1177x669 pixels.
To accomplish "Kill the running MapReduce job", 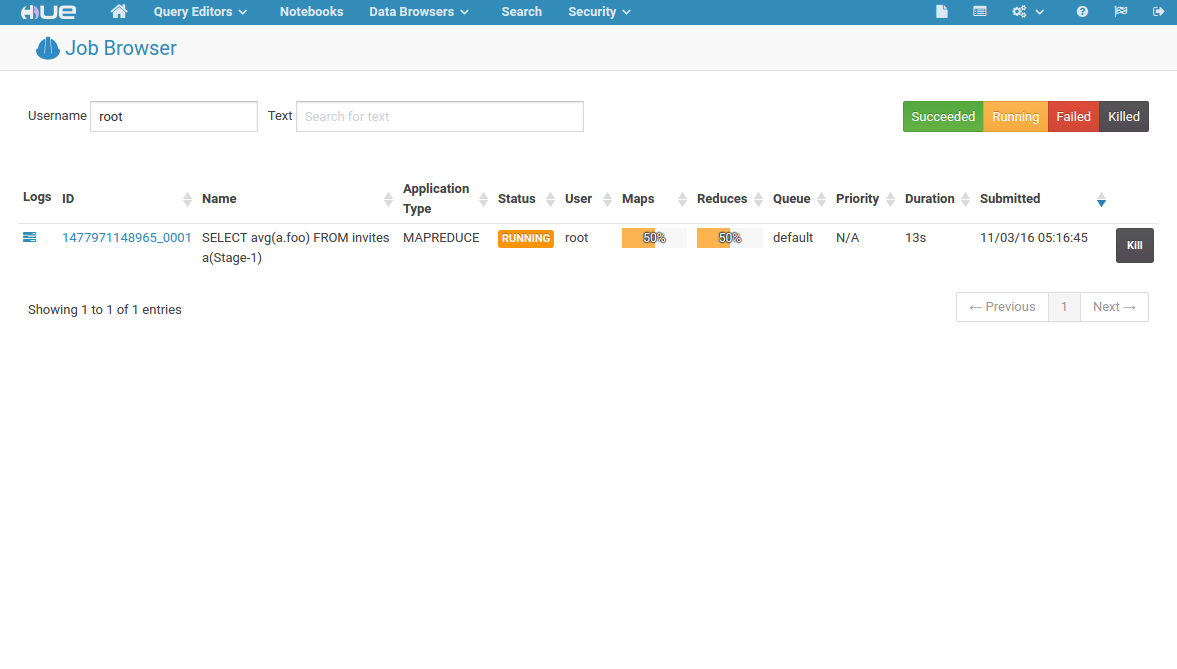I will pyautogui.click(x=1134, y=245).
